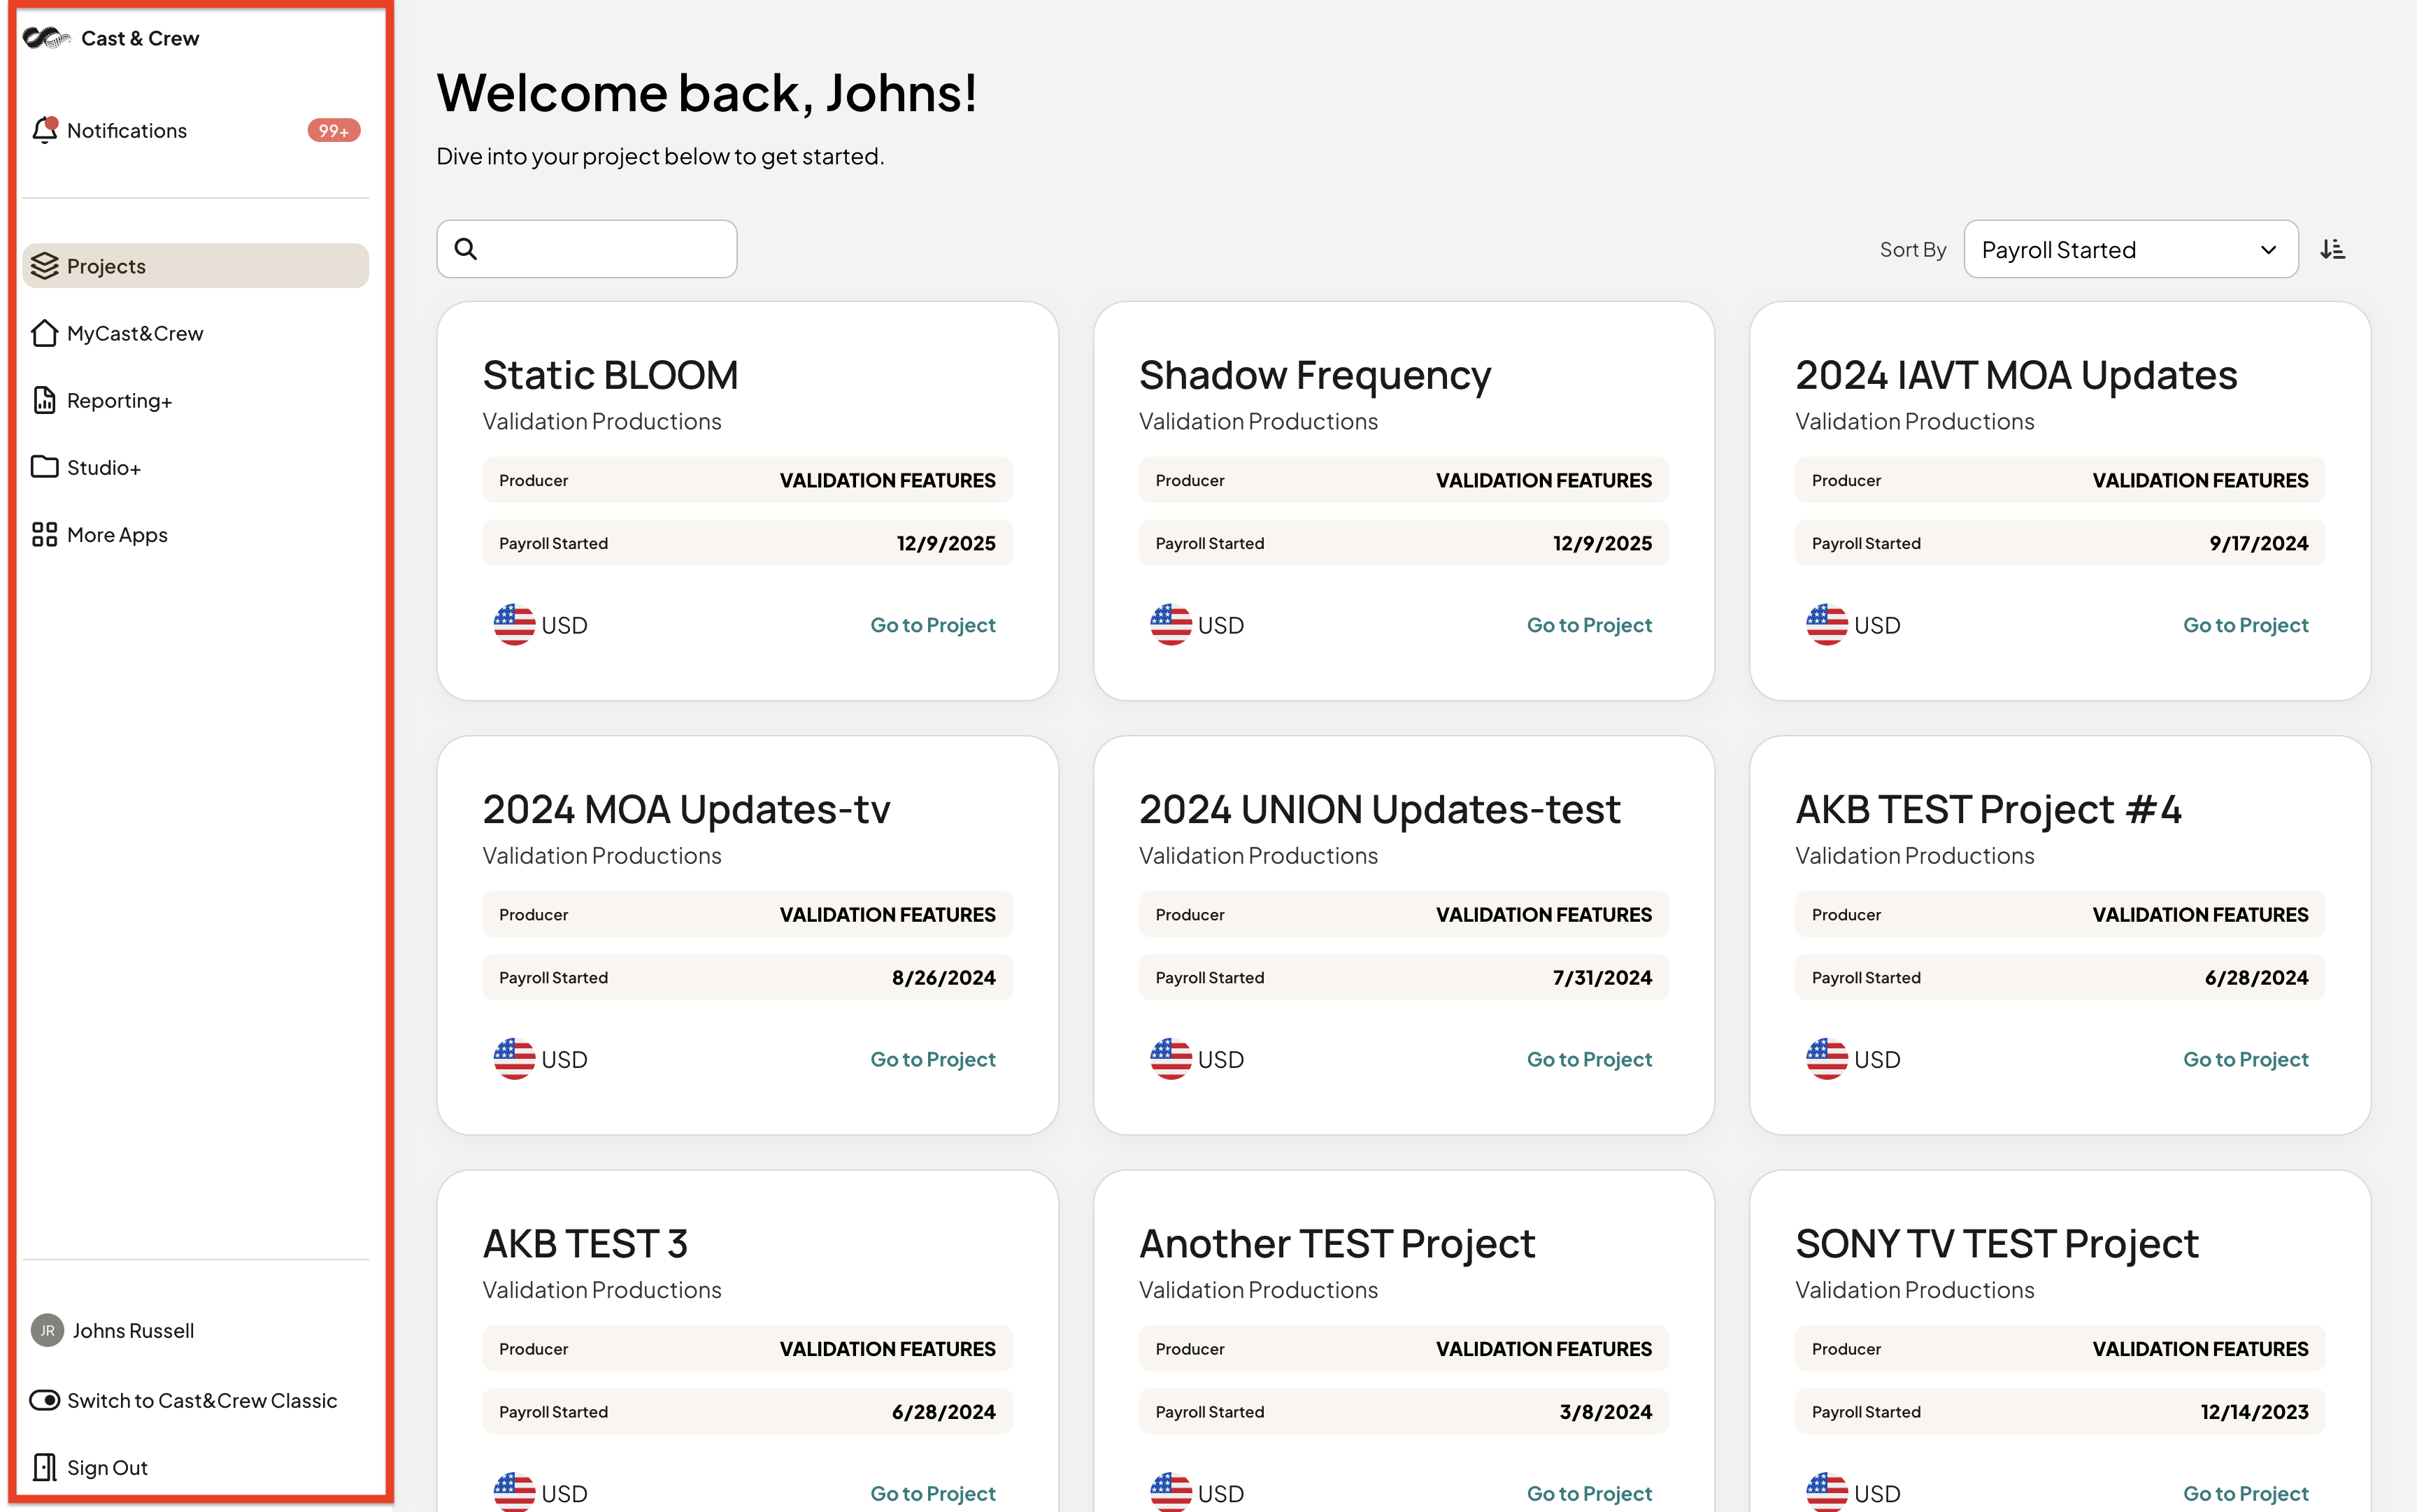Click Sign Out text in sidebar
The height and width of the screenshot is (1512, 2417).
point(107,1467)
